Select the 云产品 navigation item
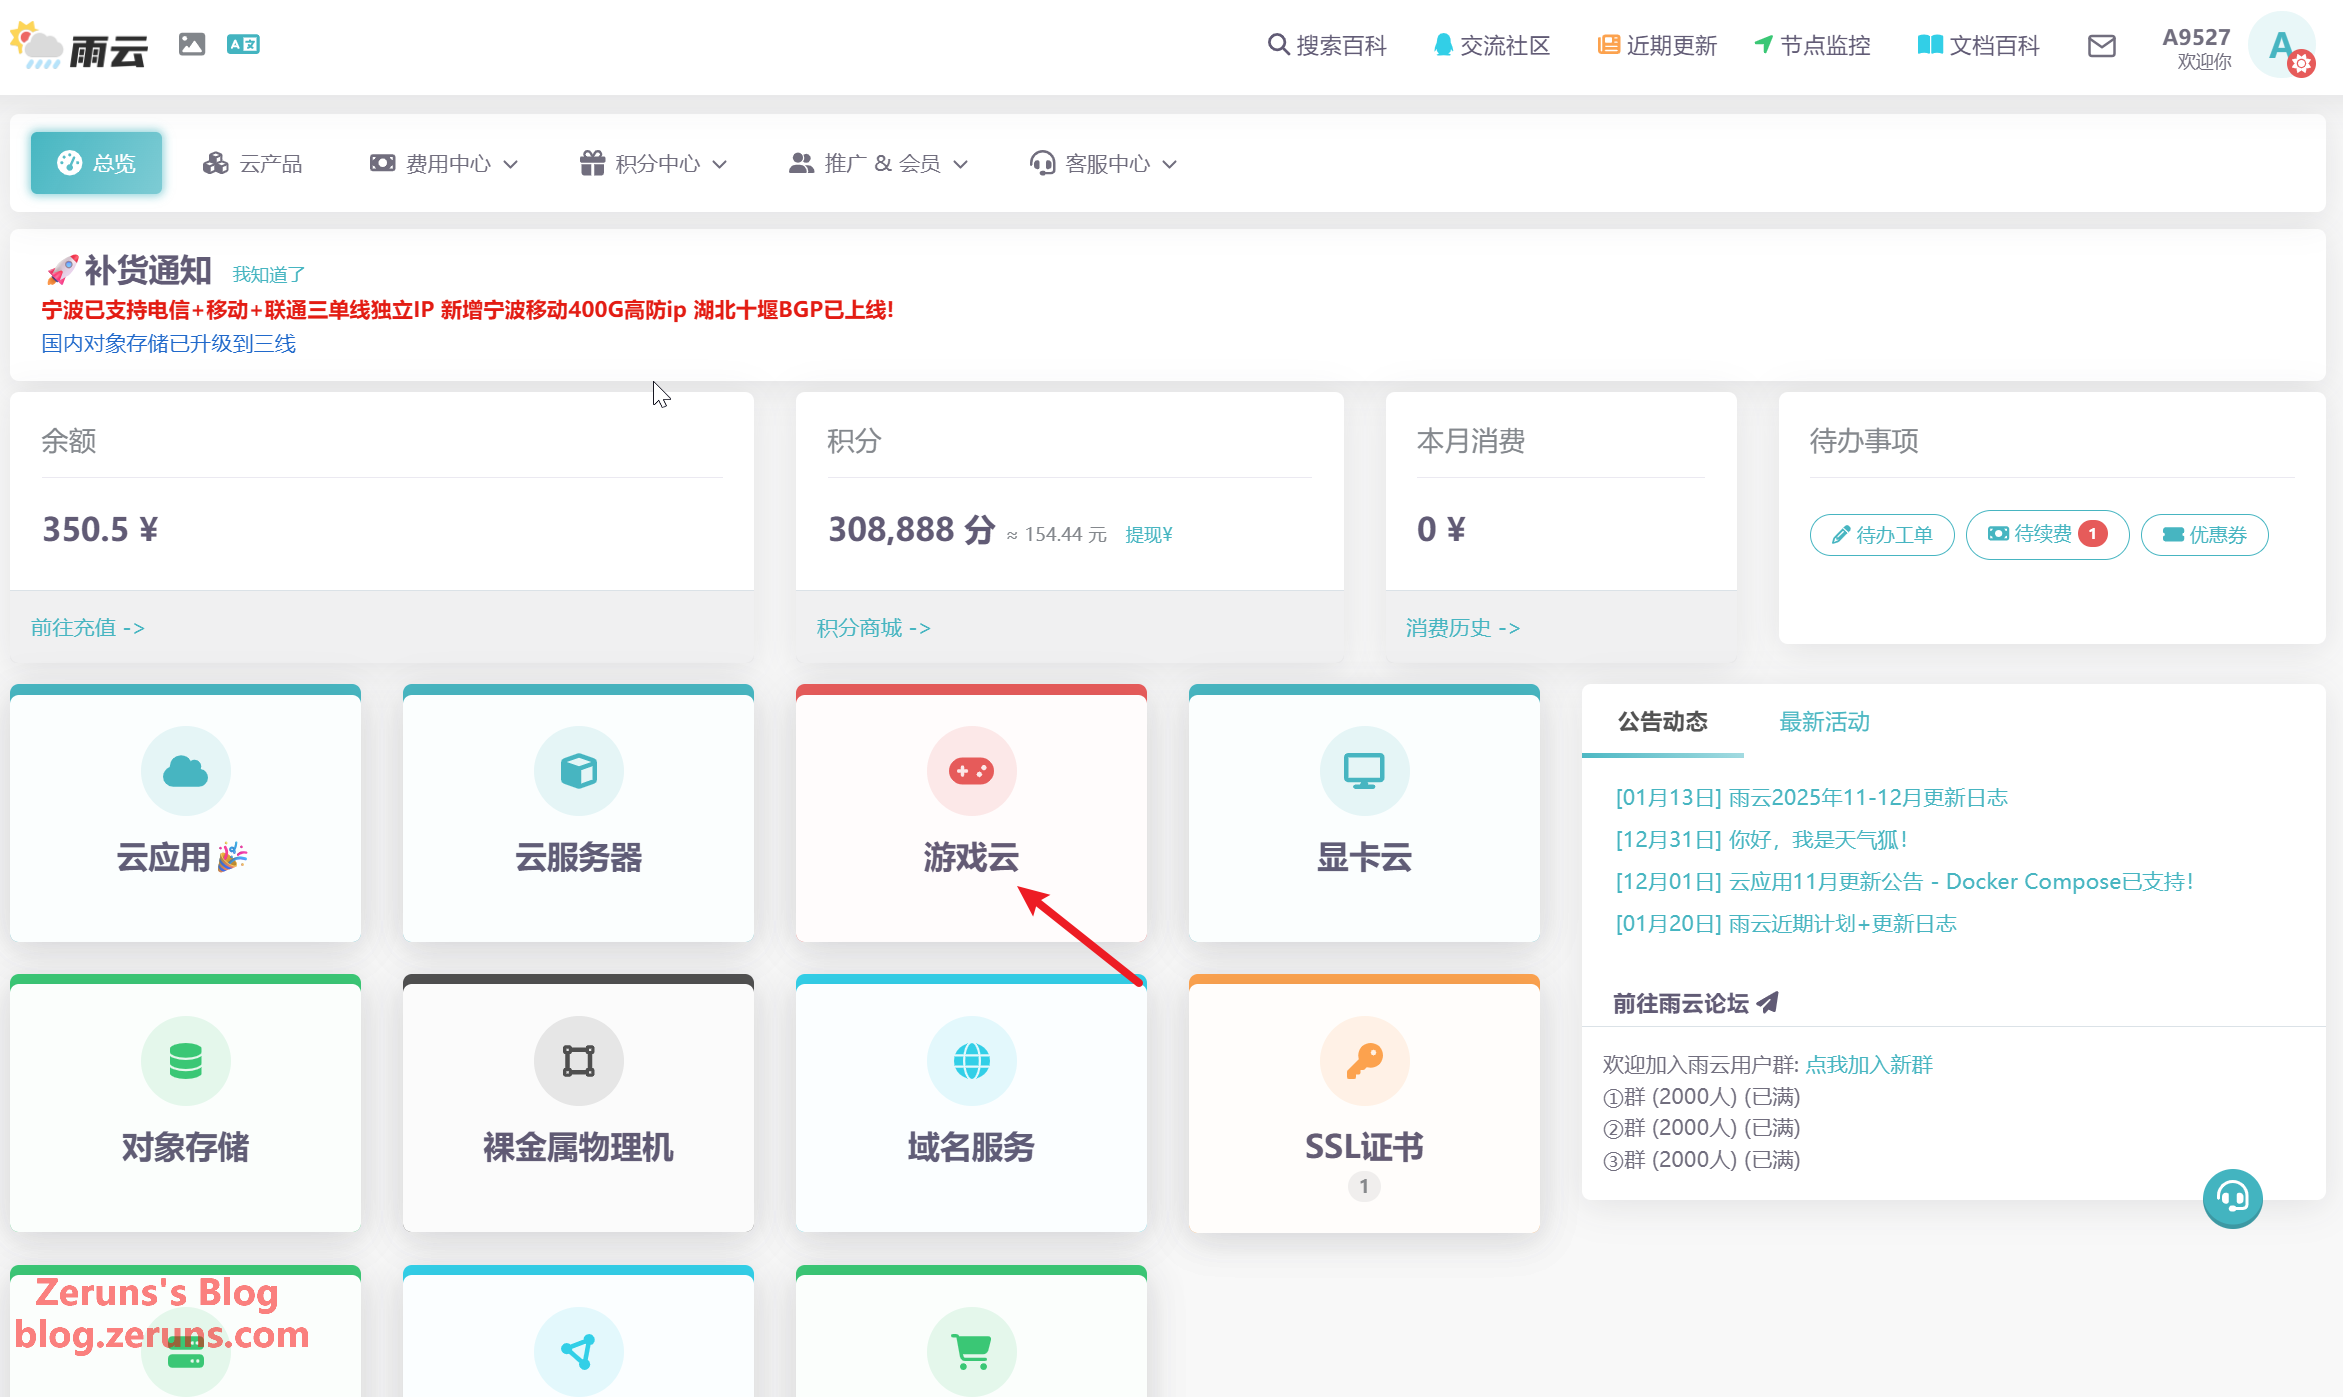The width and height of the screenshot is (2343, 1397). click(253, 163)
